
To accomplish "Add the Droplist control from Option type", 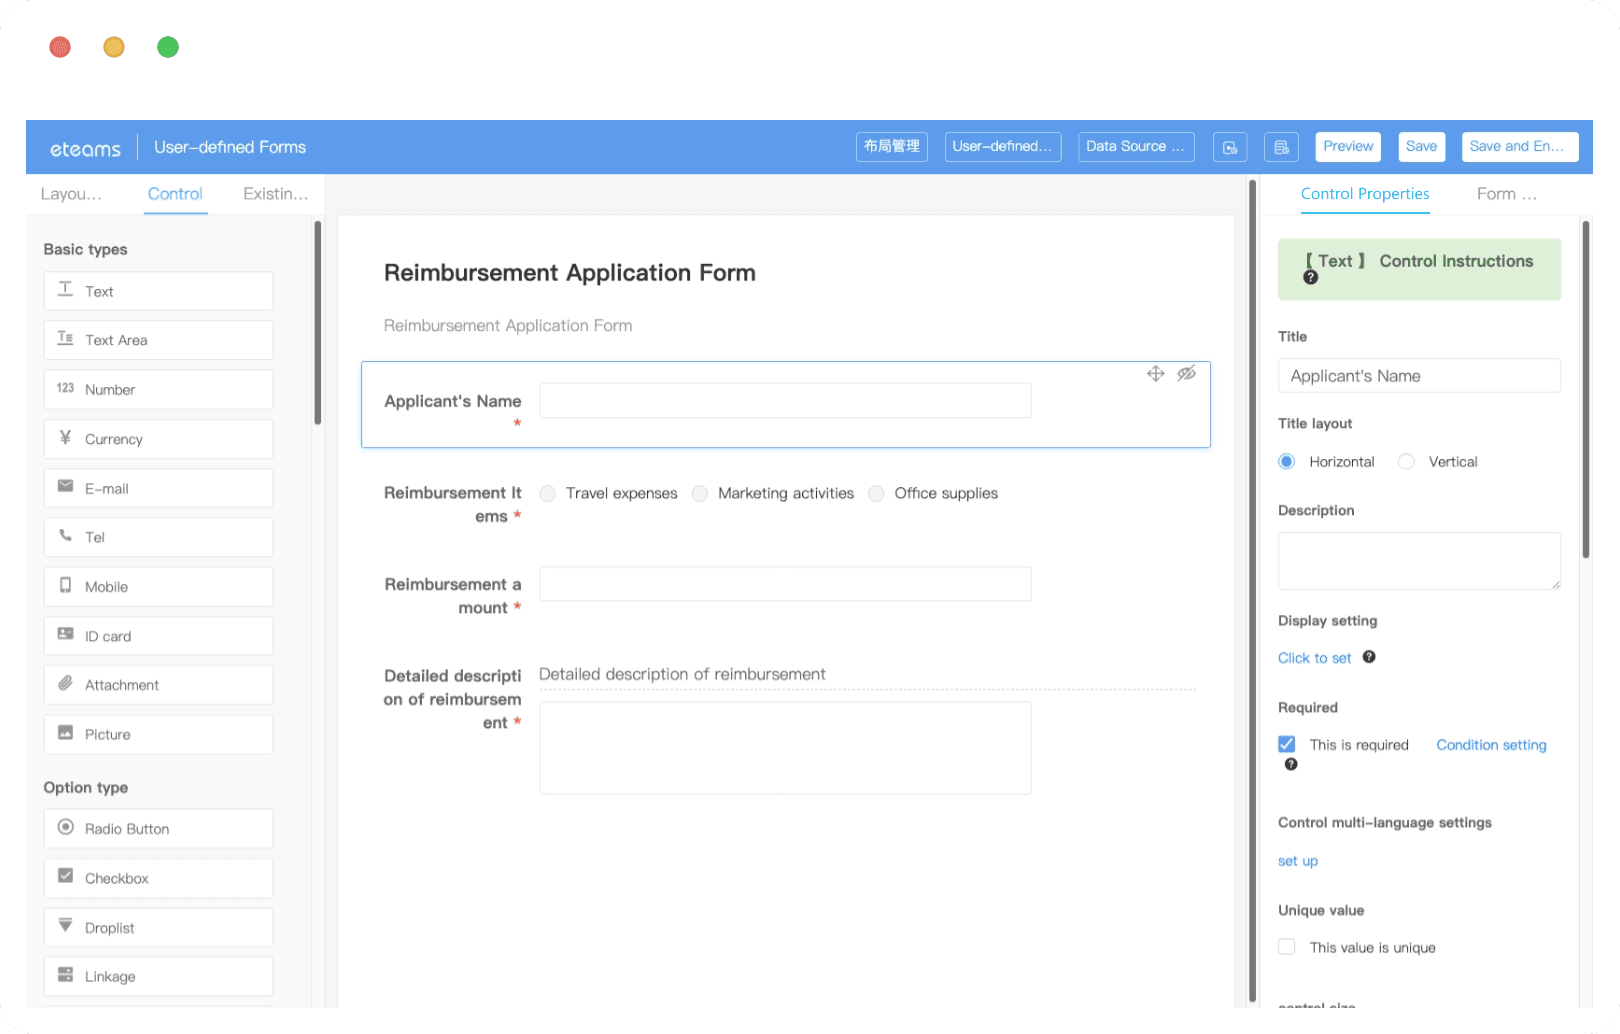I will [158, 928].
